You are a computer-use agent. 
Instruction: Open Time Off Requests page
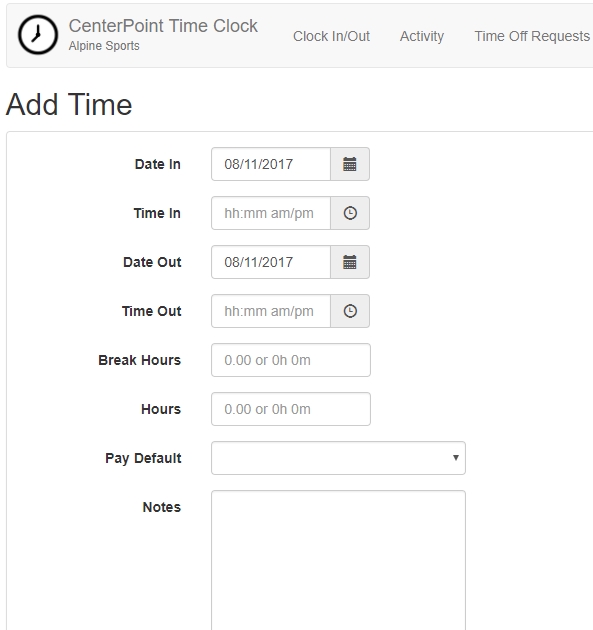(x=532, y=36)
